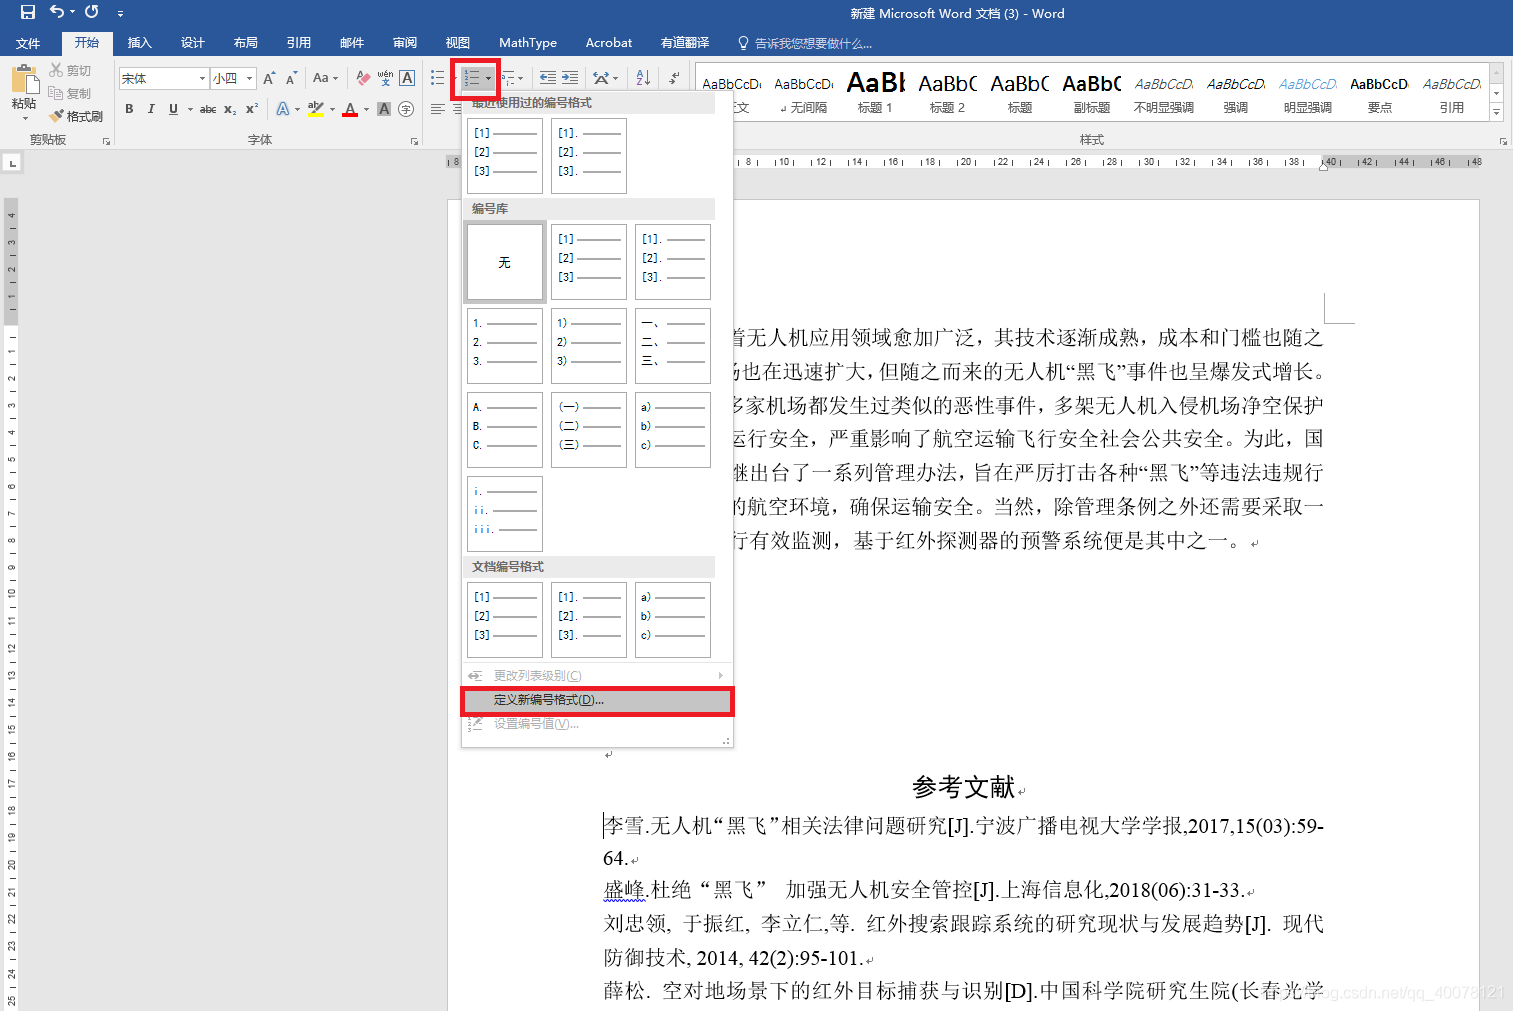
Task: Click the Redo (repeat) icon
Action: (92, 12)
